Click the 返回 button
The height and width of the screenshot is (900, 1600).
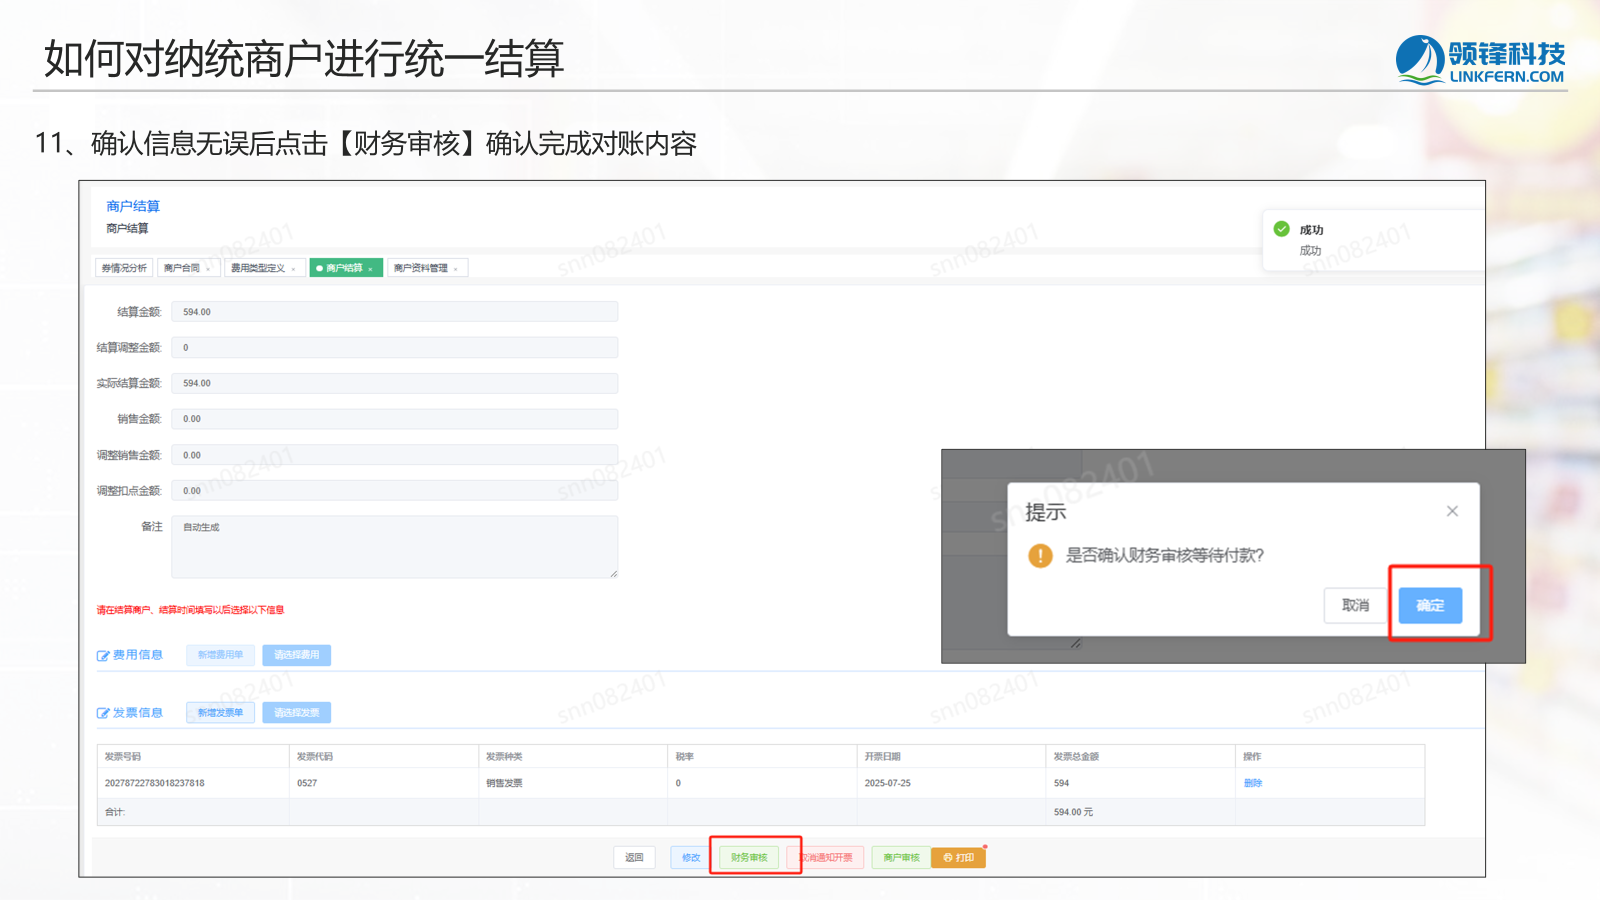[634, 857]
